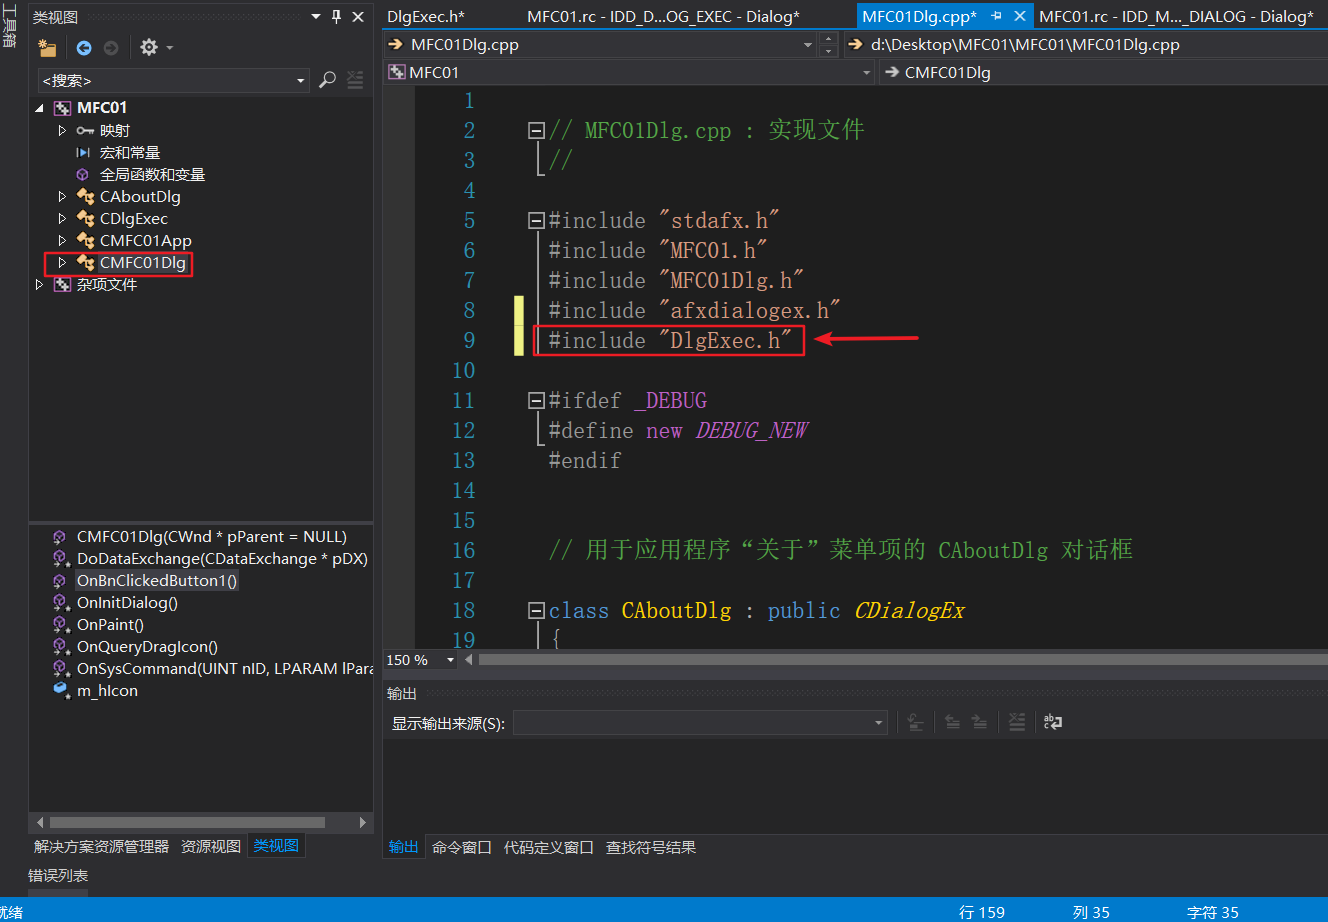This screenshot has width=1328, height=922.
Task: Click Clear All icon in Output toolbar
Action: (x=1017, y=722)
